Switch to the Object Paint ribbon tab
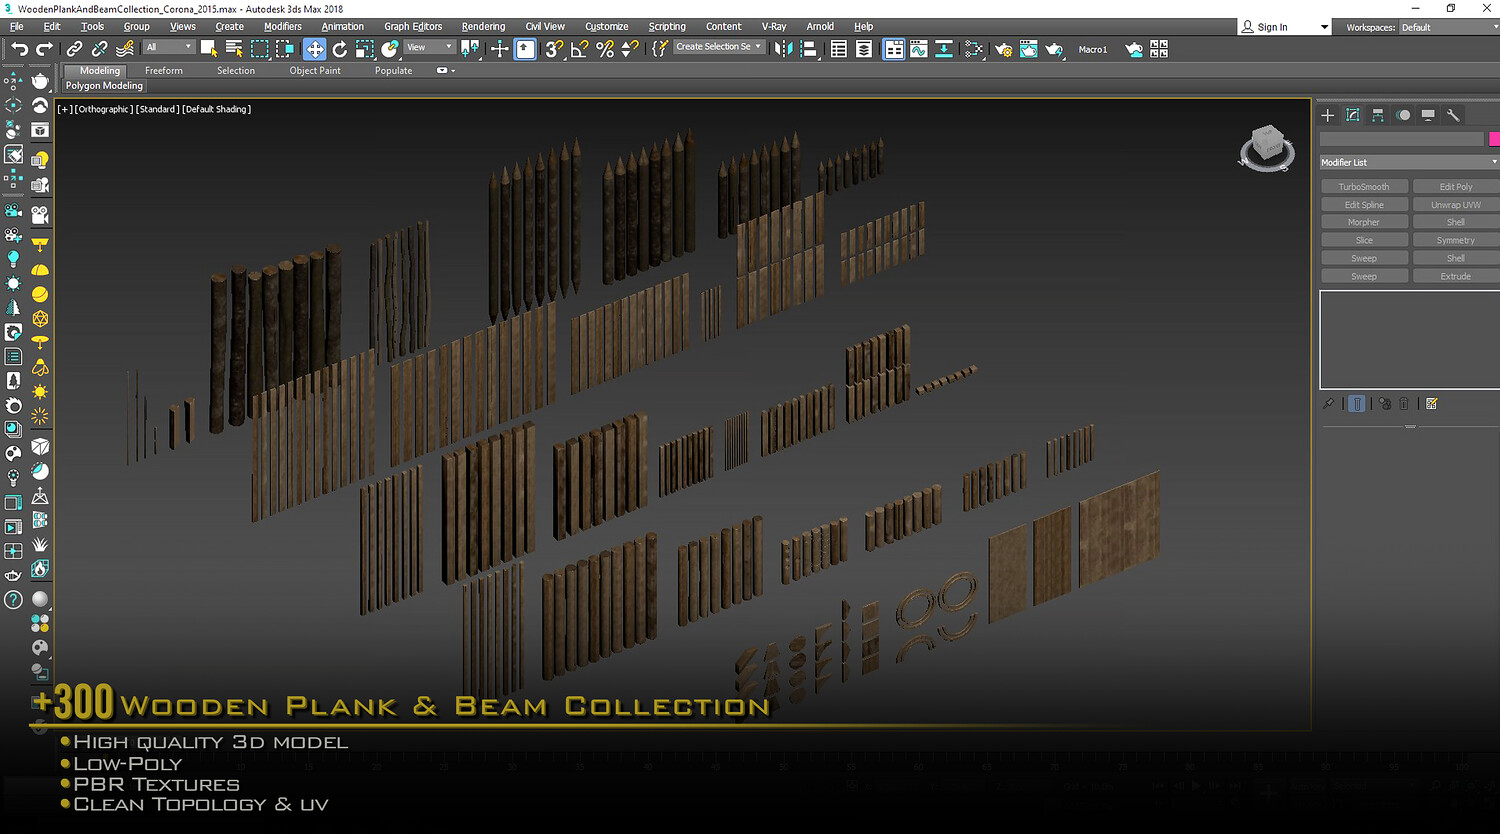1500x834 pixels. 315,71
